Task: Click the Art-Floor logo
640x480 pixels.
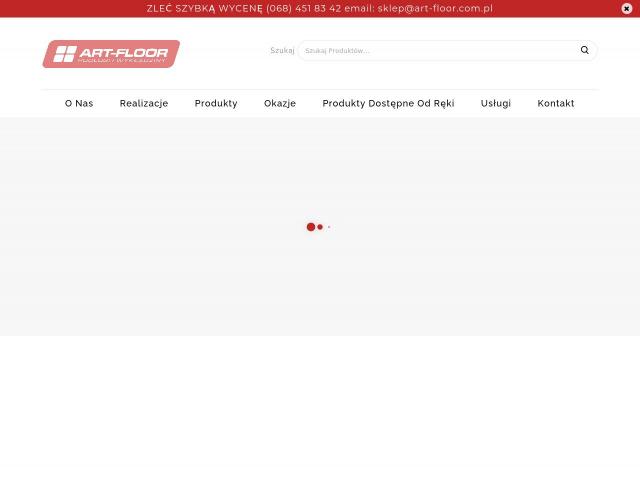Action: point(111,54)
